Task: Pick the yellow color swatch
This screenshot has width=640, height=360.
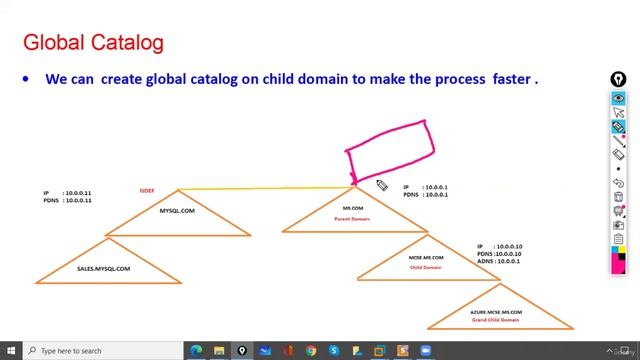Action: [x=622, y=249]
